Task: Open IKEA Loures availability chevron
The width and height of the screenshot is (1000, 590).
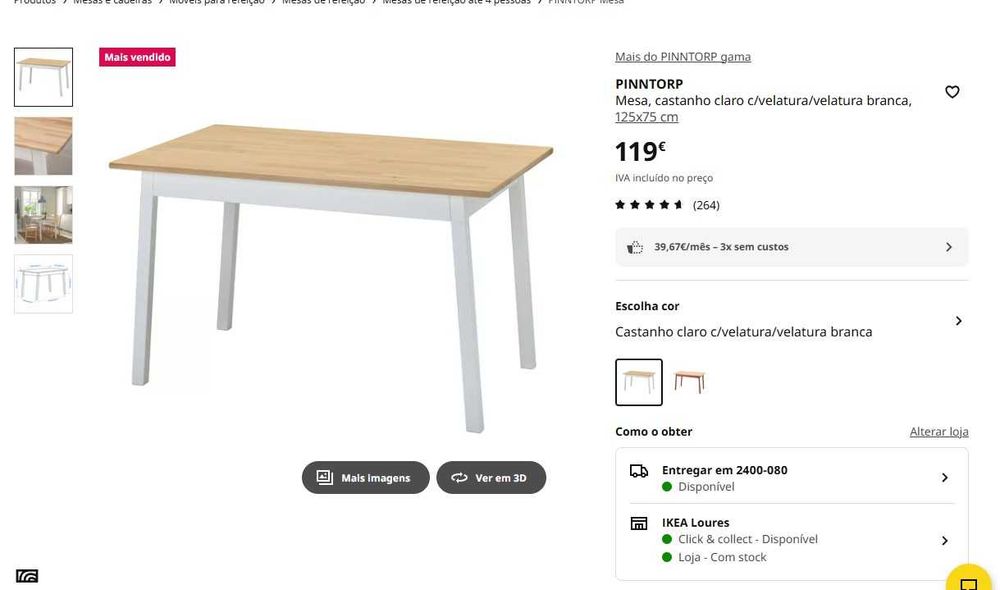Action: tap(944, 540)
